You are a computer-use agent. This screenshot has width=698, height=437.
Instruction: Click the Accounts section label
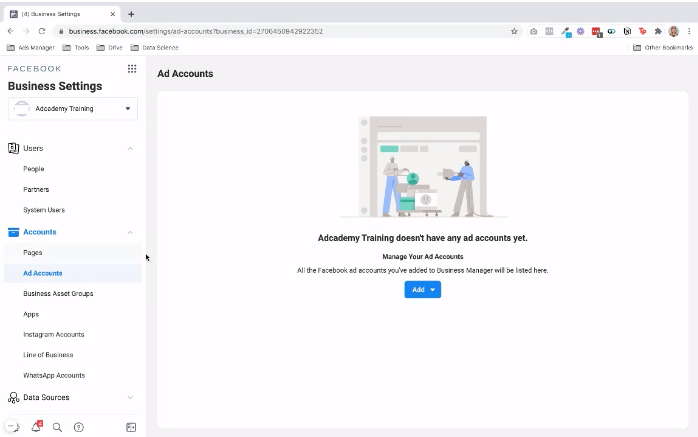(40, 232)
